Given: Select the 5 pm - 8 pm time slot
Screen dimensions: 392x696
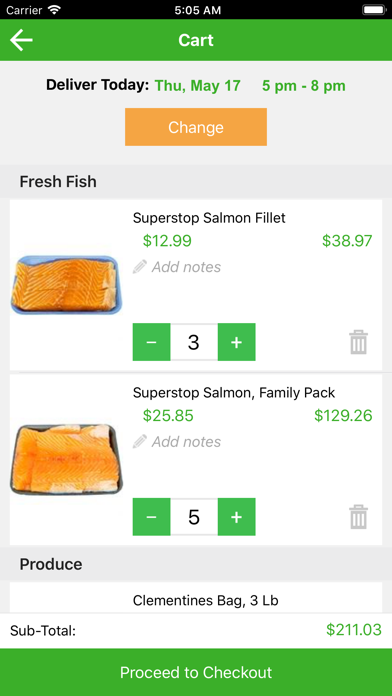Looking at the screenshot, I should click(304, 86).
